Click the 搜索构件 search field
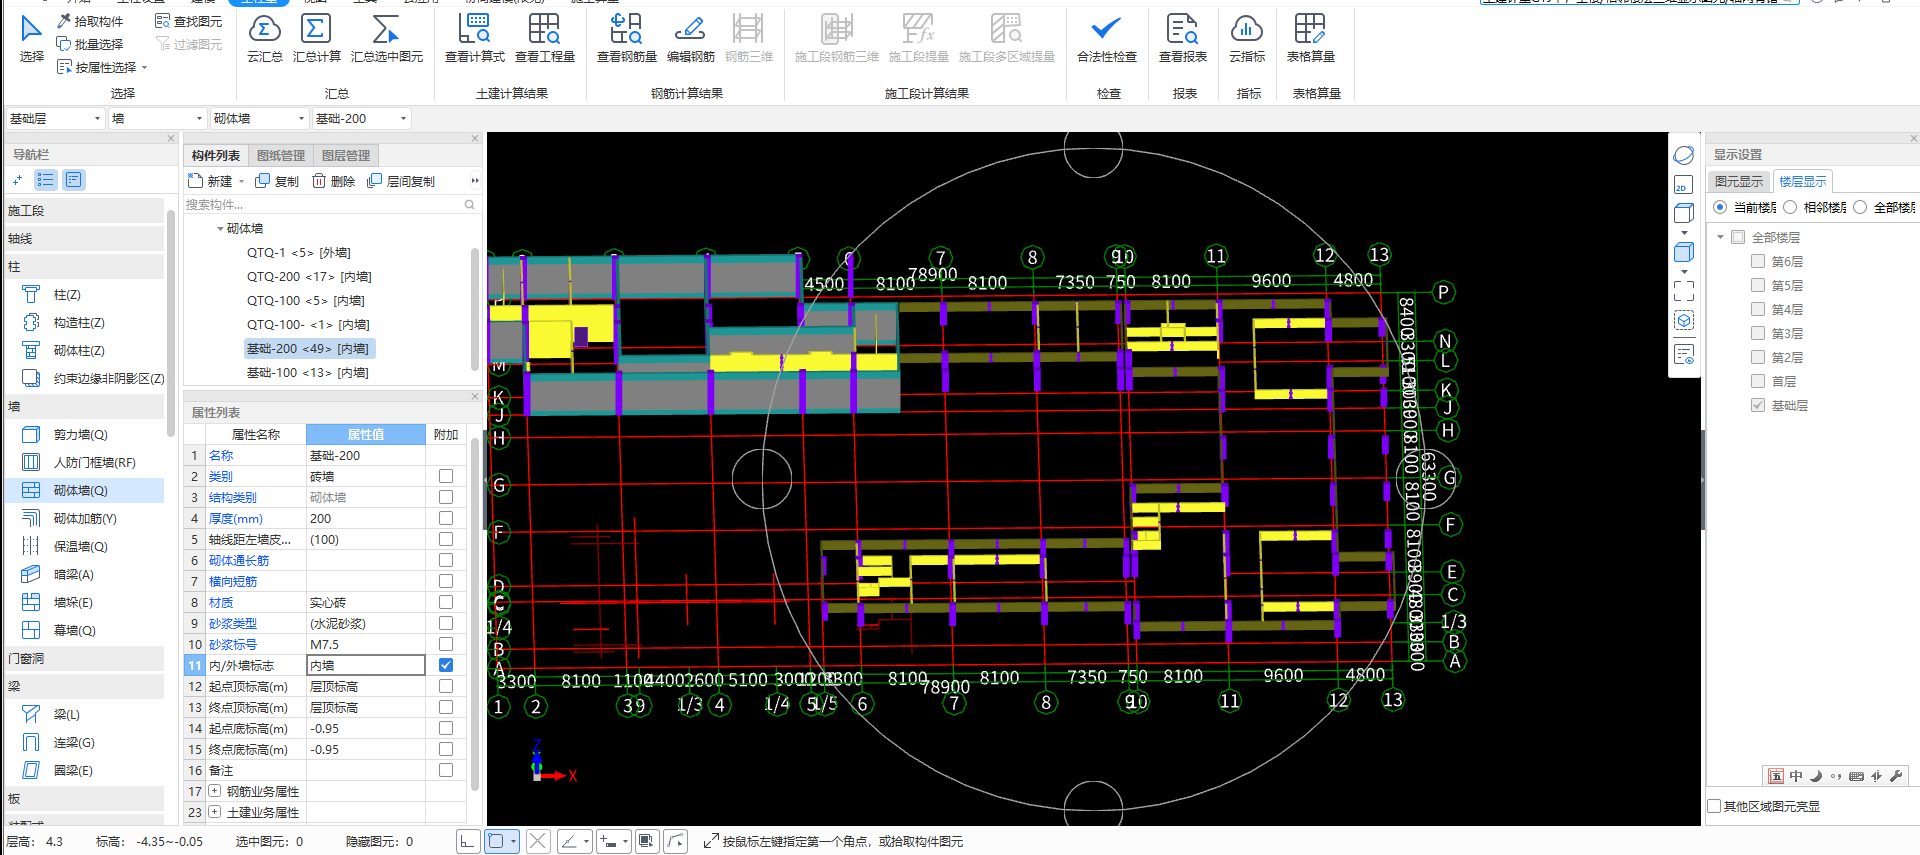The height and width of the screenshot is (855, 1920). click(330, 204)
